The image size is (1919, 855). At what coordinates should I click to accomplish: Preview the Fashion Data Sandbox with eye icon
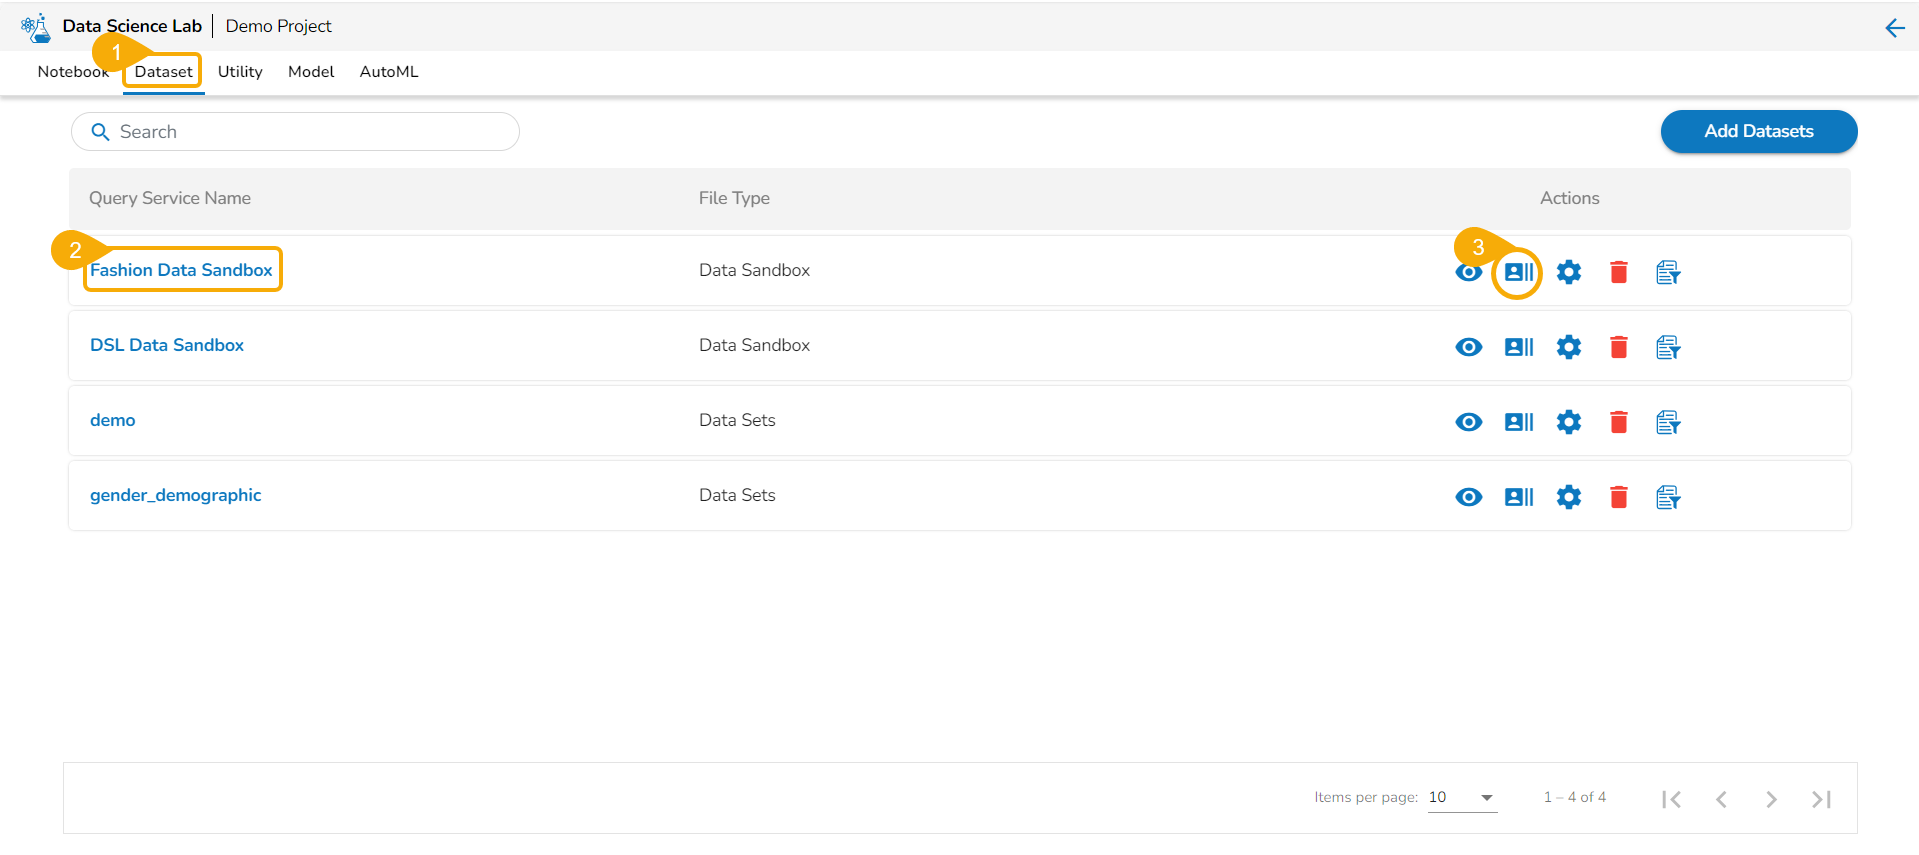click(1468, 273)
